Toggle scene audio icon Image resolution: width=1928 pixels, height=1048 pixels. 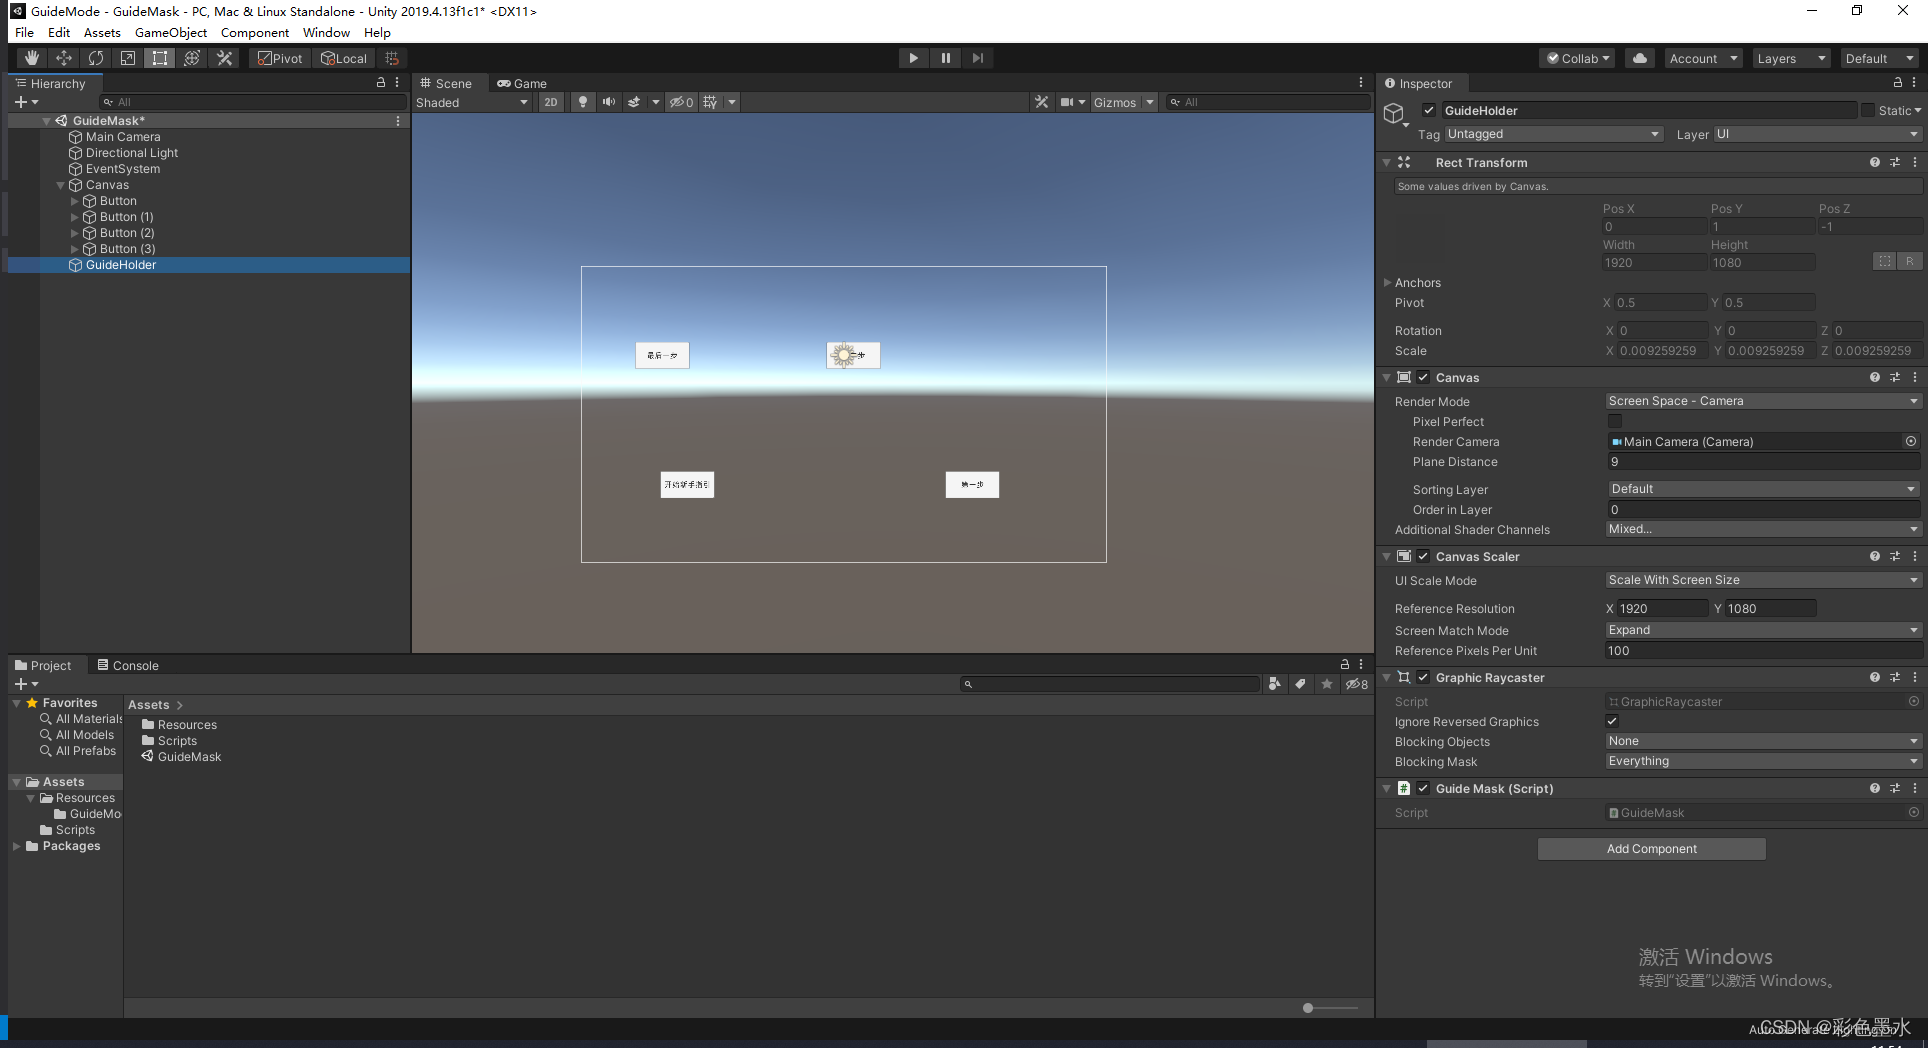(x=608, y=102)
